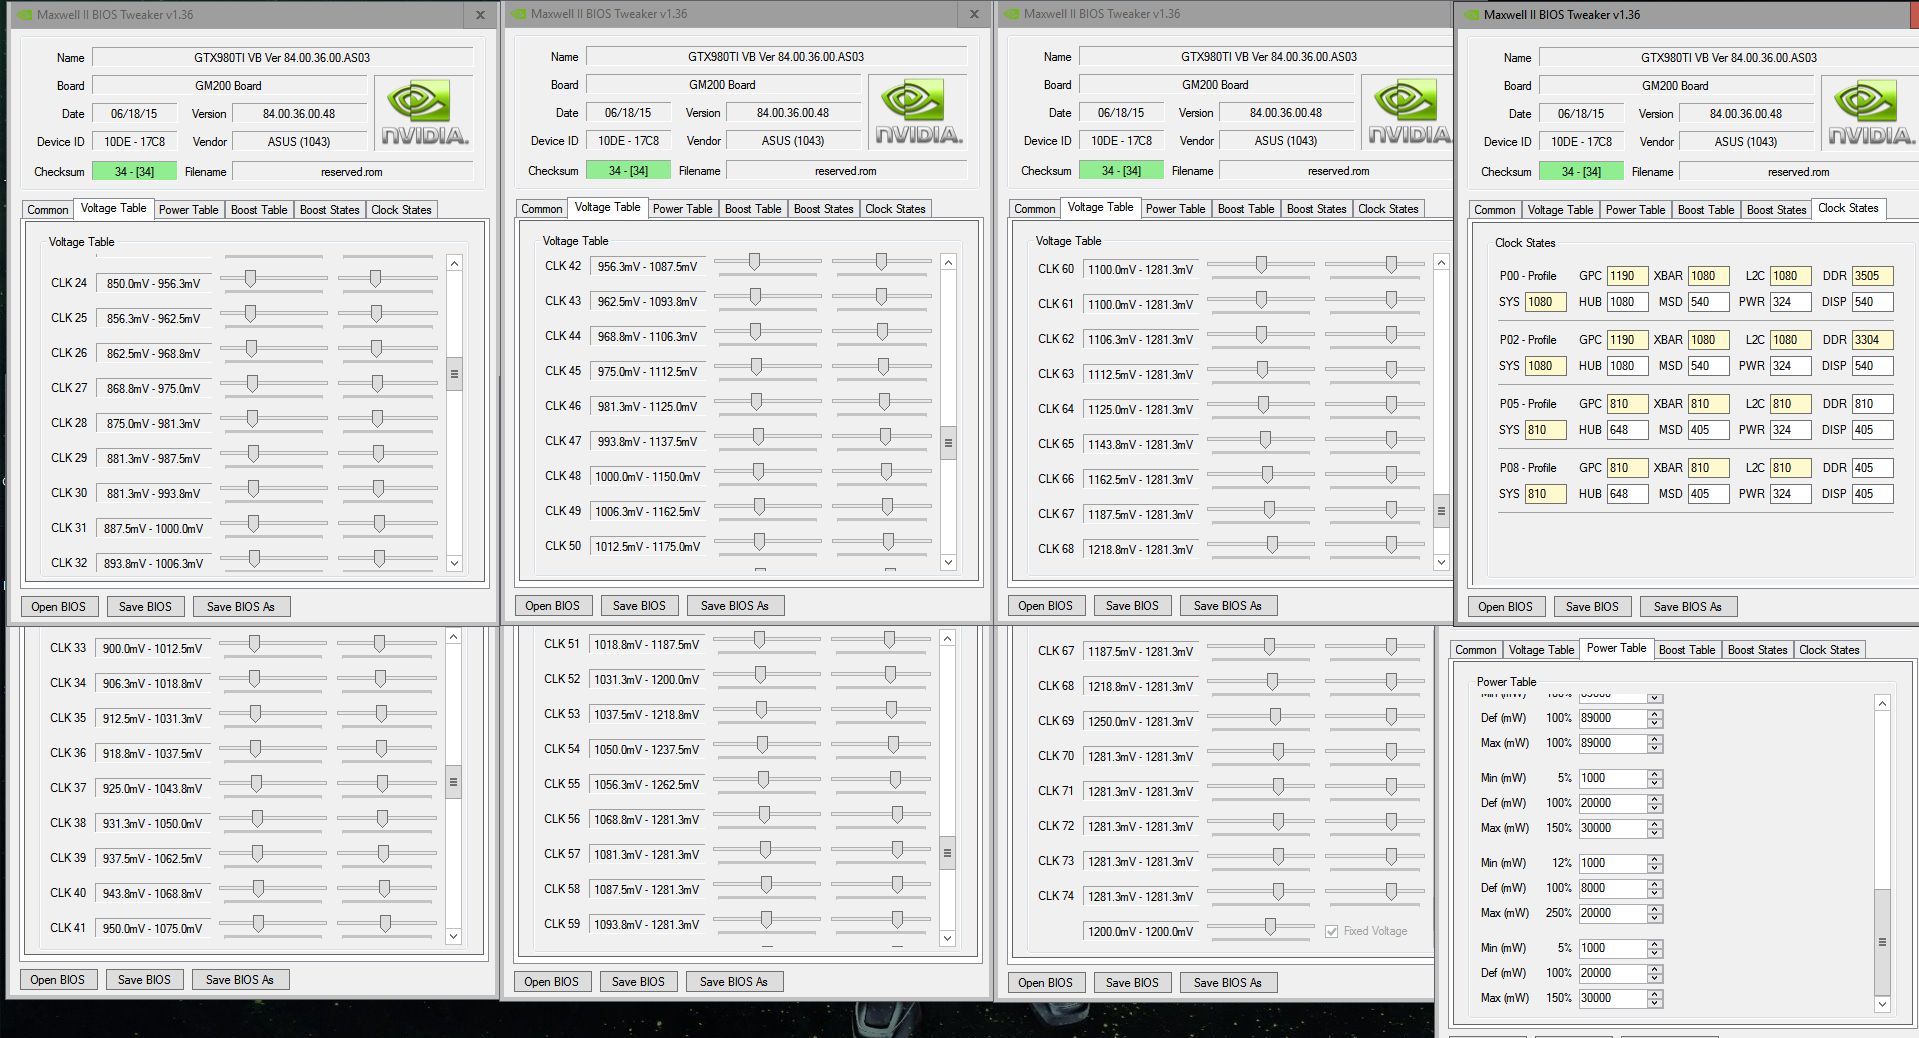This screenshot has height=1038, width=1919.
Task: Open the Boost States tab in the window showing P00 - Profile
Action: tap(1776, 210)
